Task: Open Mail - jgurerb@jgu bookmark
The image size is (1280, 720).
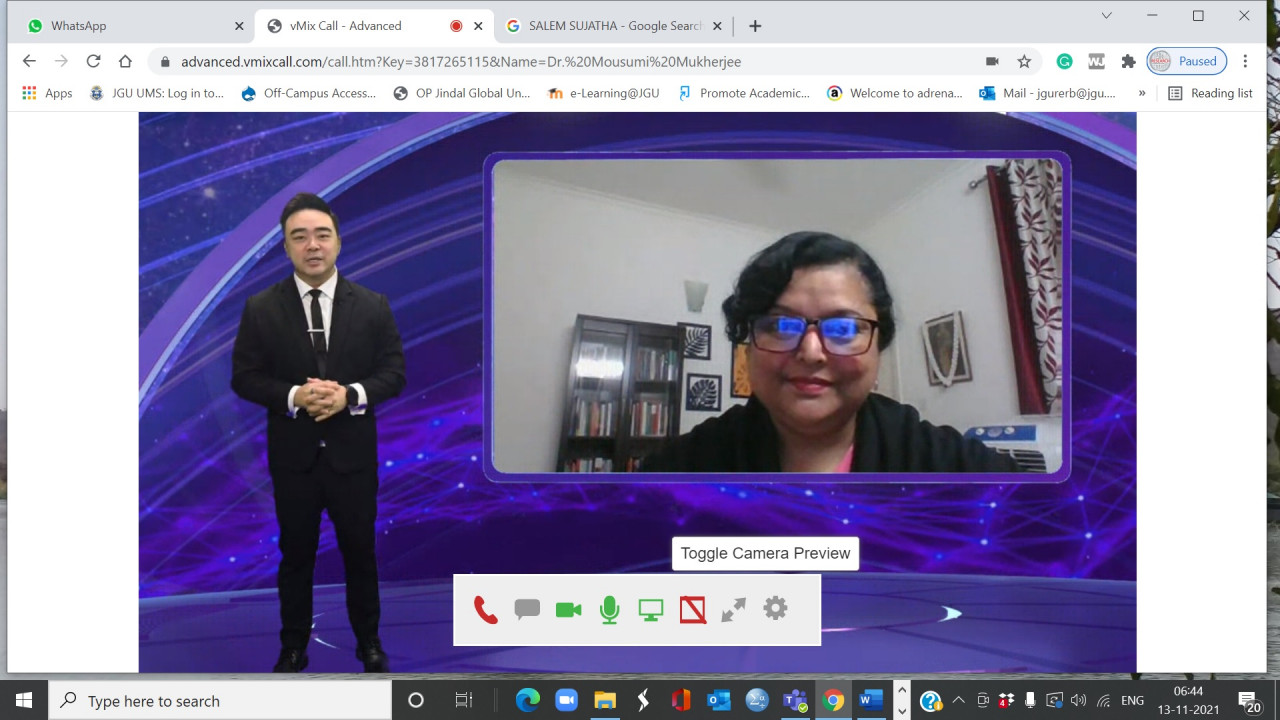Action: click(1047, 93)
